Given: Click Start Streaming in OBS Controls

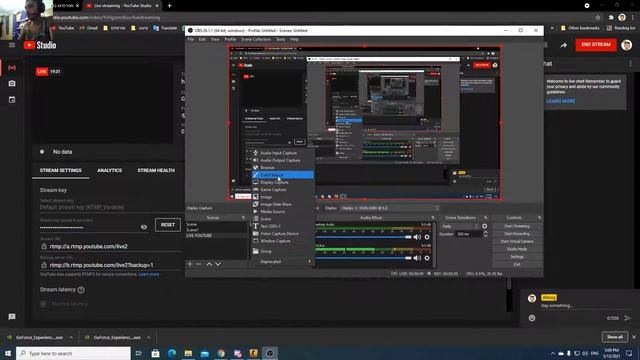Looking at the screenshot, I should click(517, 226).
